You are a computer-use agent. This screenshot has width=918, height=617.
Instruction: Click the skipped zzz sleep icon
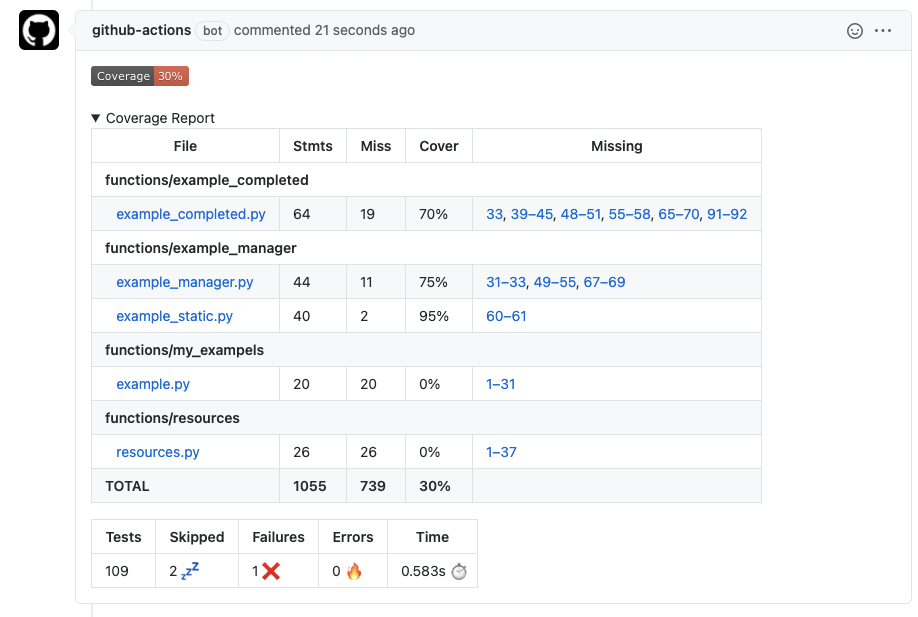coord(190,570)
